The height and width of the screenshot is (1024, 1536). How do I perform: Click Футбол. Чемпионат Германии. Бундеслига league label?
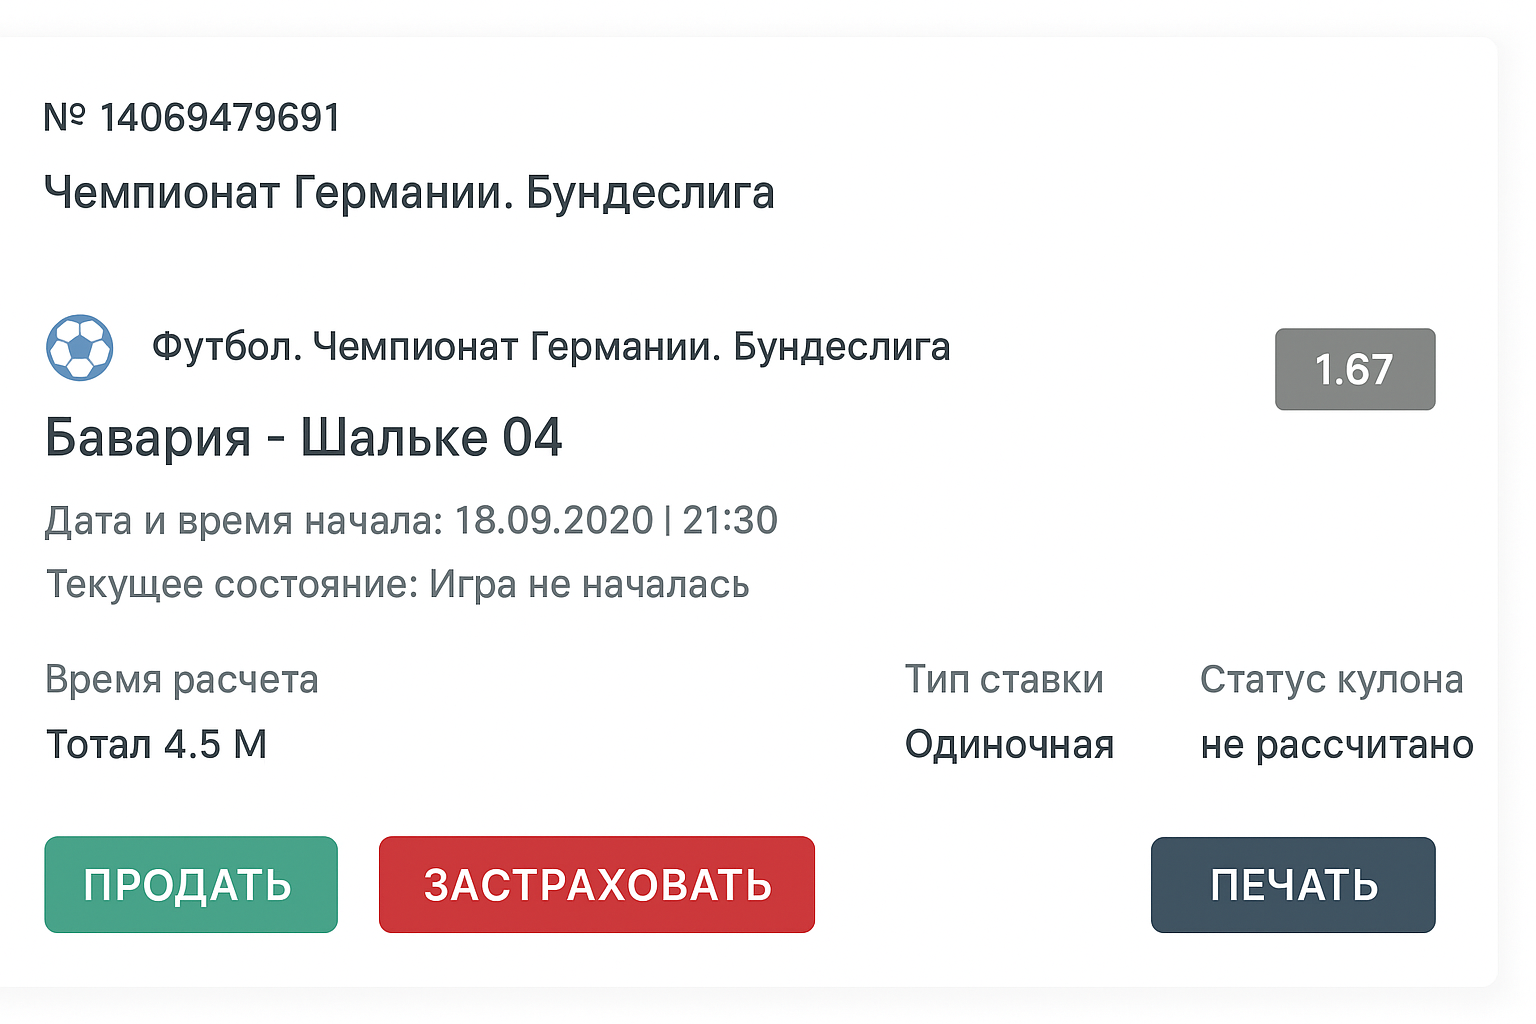tap(551, 347)
